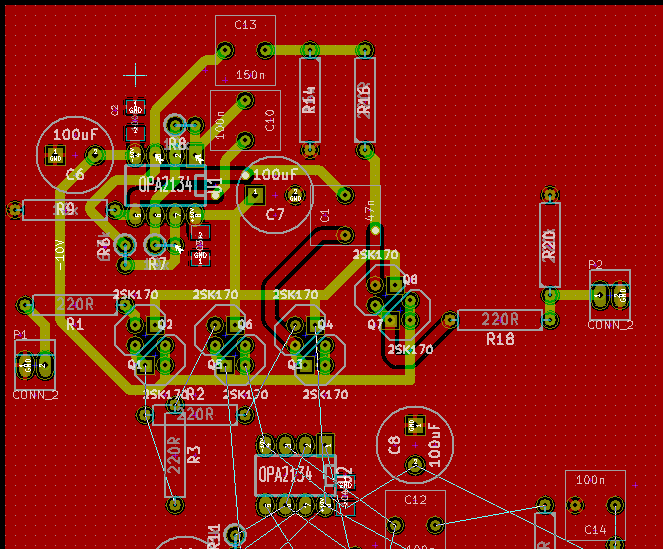Select the Q2 transistor label

[165, 324]
